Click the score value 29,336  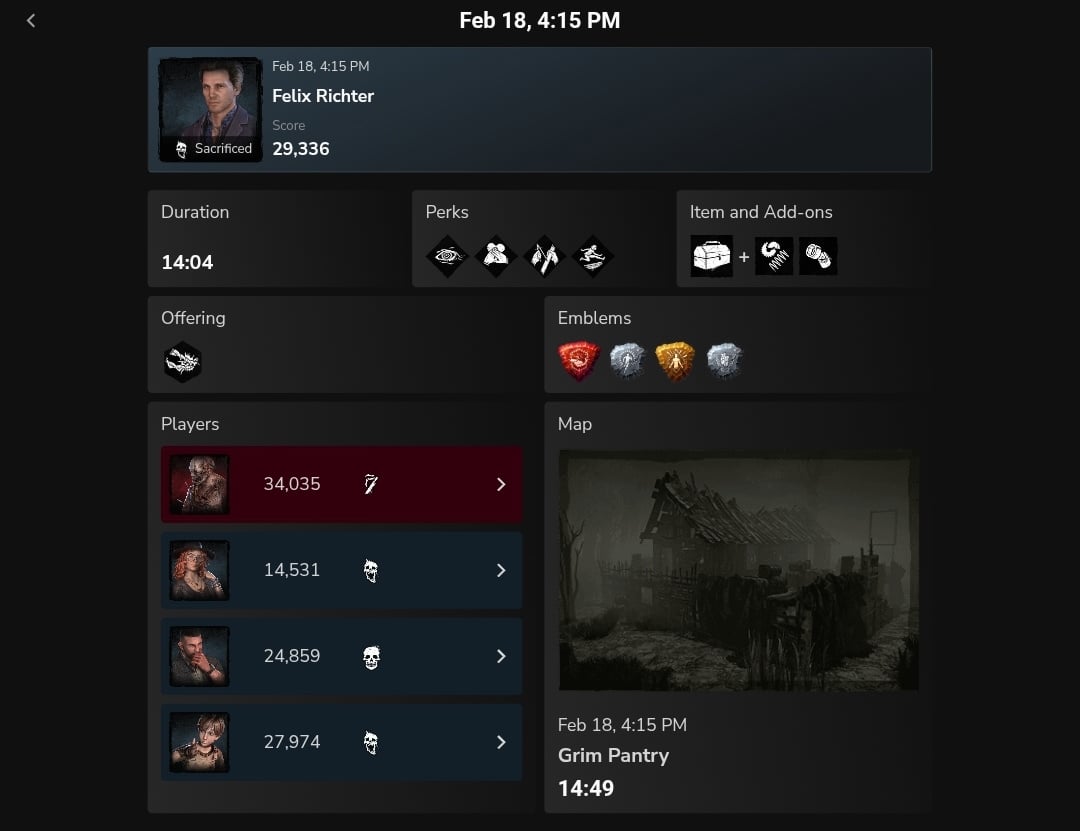click(x=301, y=149)
